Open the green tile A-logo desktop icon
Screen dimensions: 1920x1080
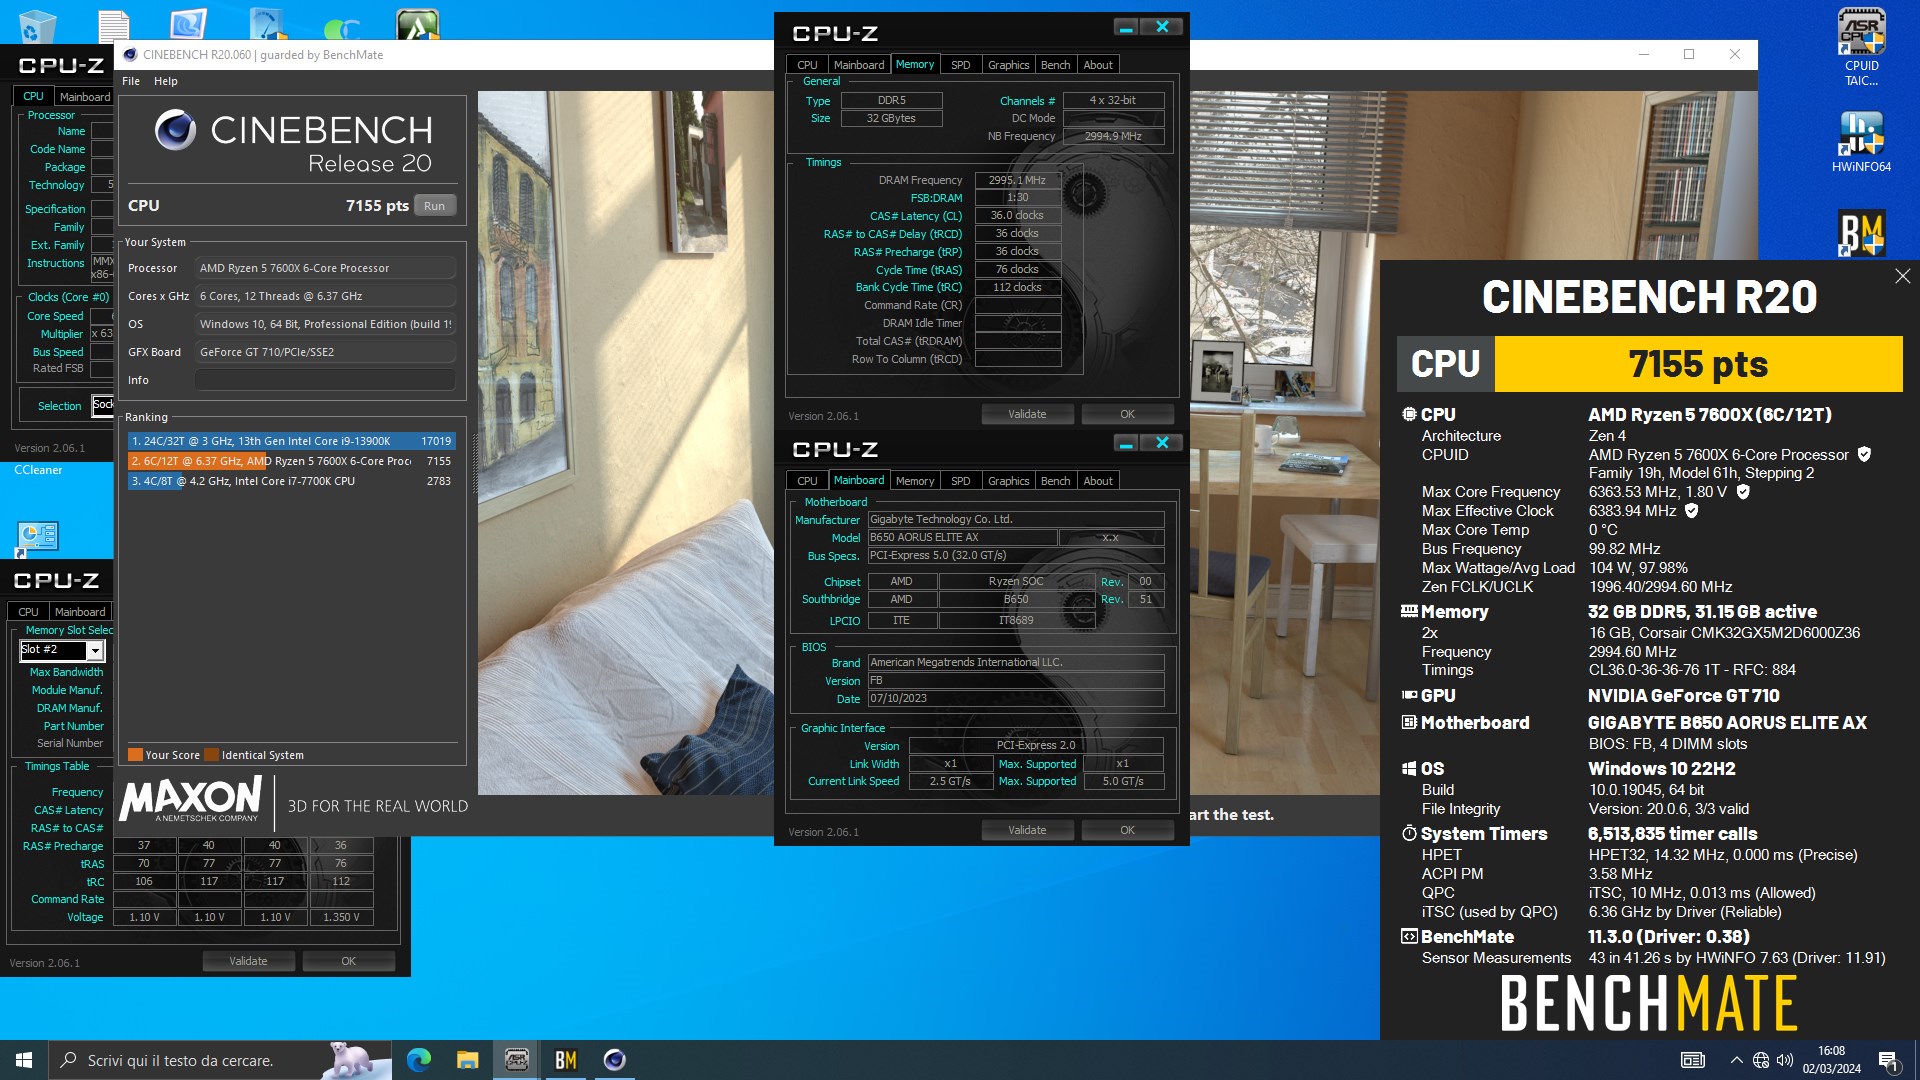pyautogui.click(x=417, y=24)
